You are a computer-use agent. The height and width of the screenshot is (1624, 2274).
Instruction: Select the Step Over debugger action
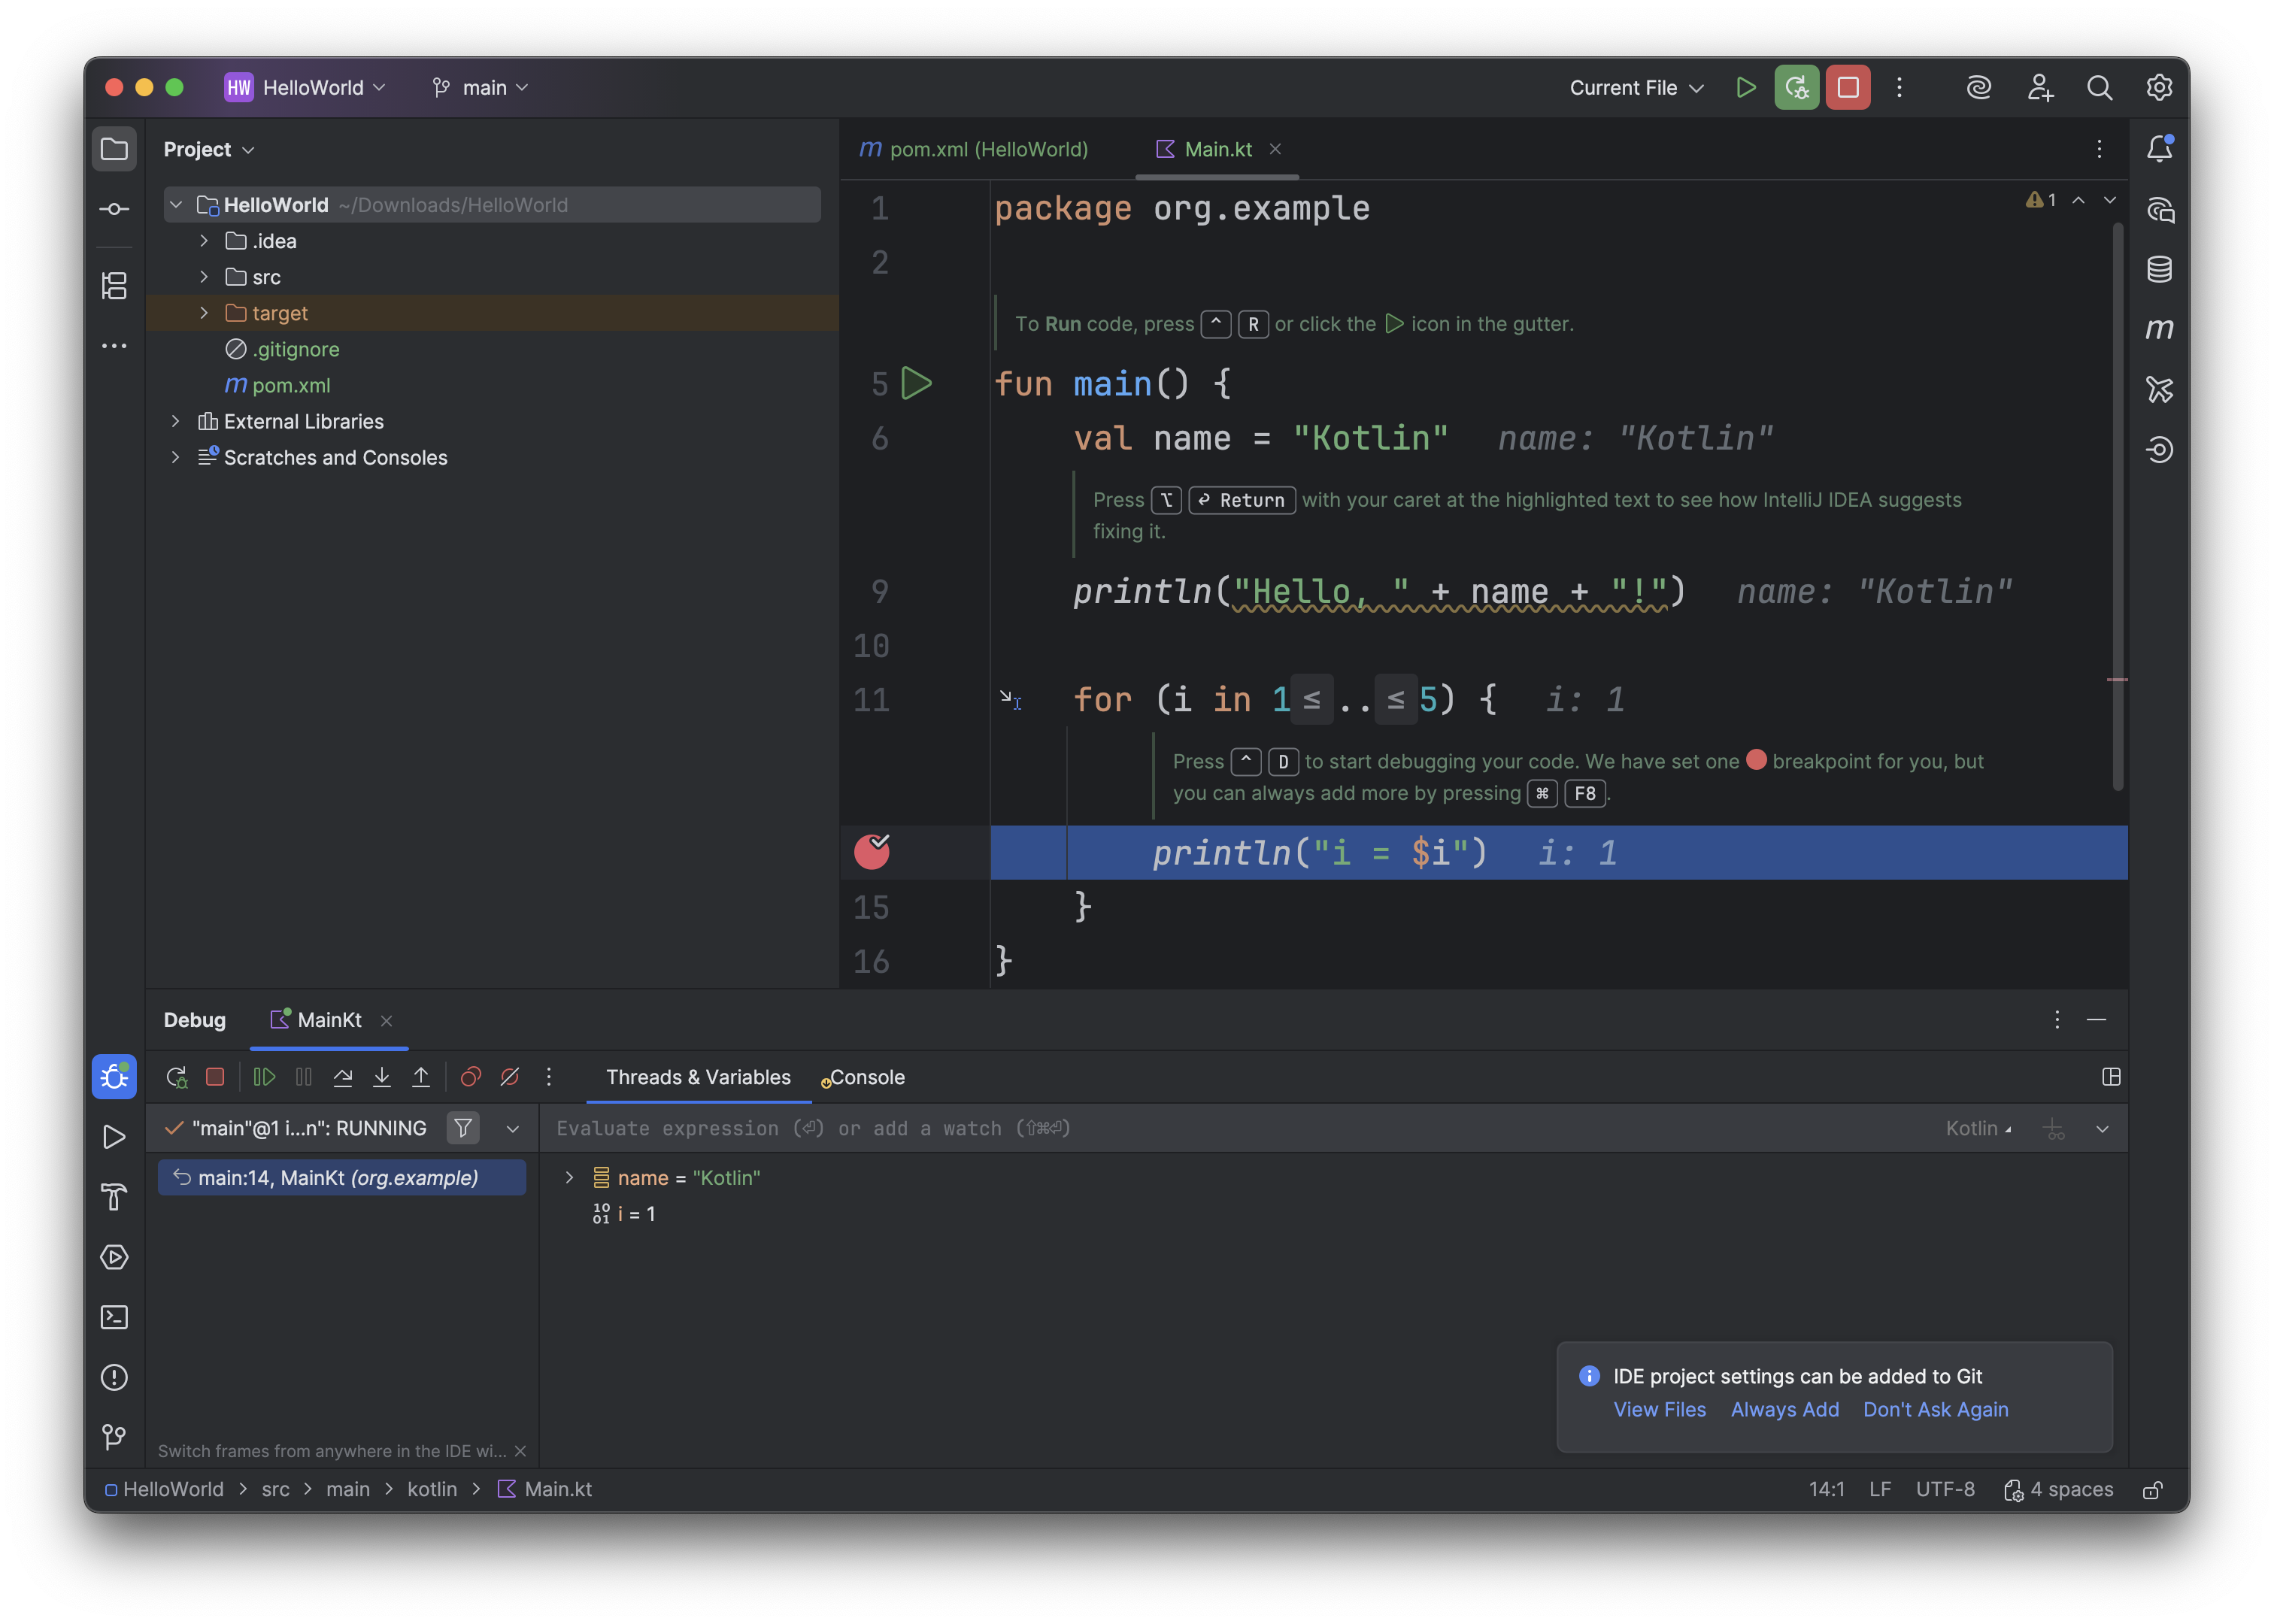[343, 1077]
